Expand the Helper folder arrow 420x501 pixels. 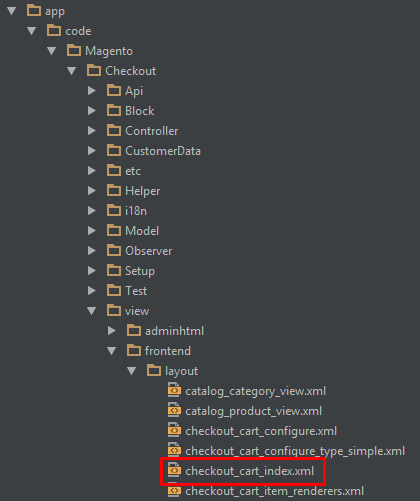click(x=92, y=191)
